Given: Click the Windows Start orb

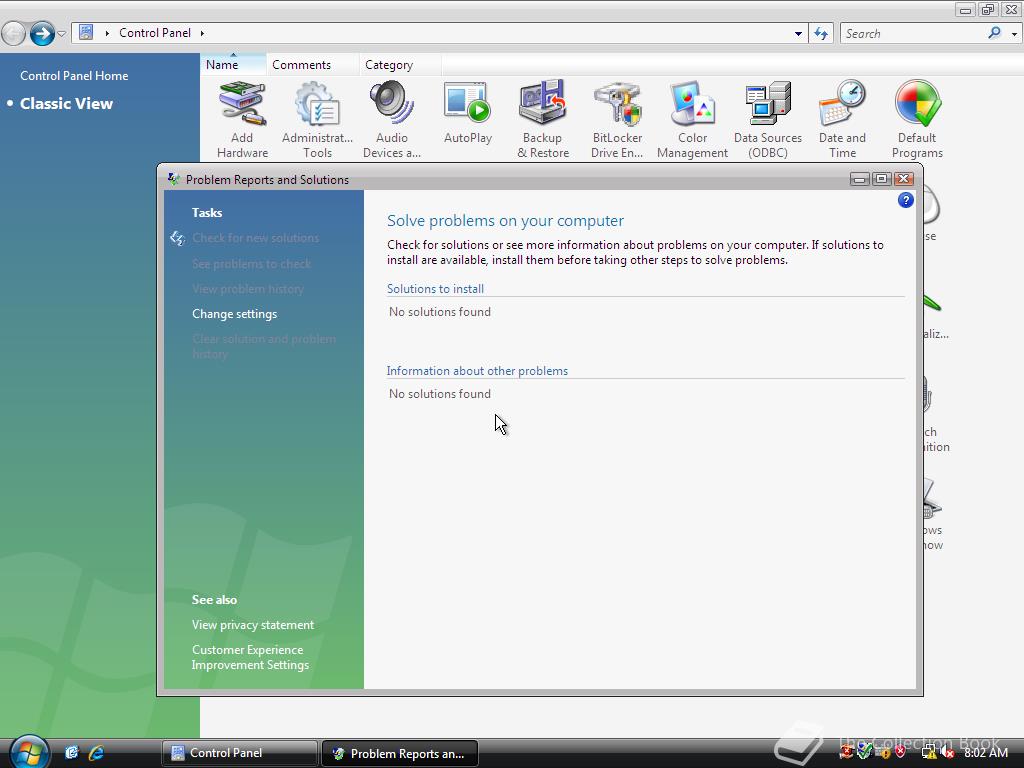Looking at the screenshot, I should coord(29,752).
